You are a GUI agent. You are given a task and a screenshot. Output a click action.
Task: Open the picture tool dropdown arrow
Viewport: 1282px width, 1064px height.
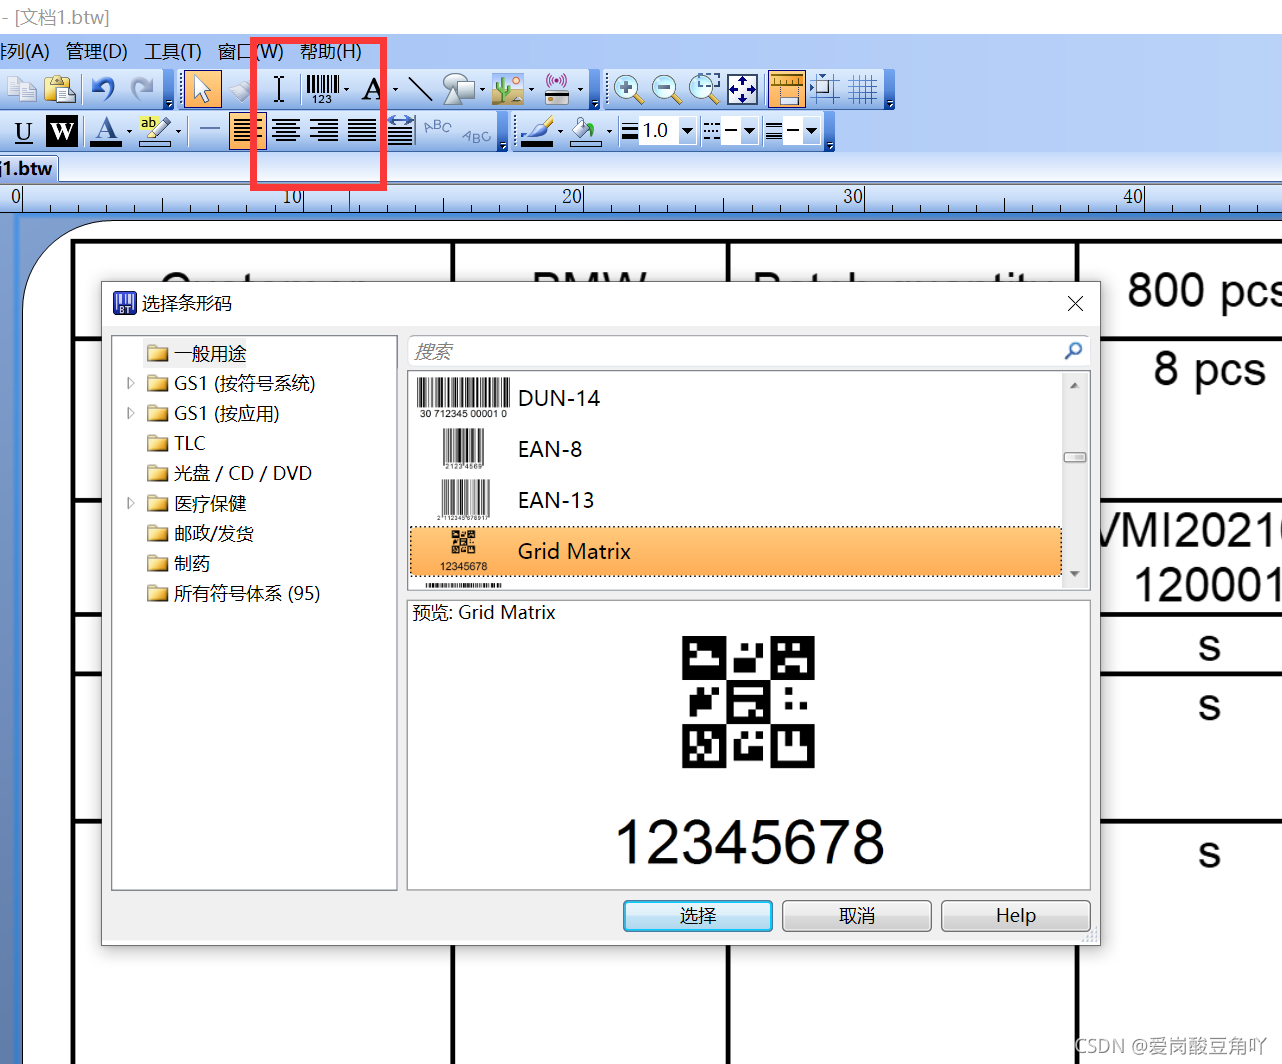pos(531,90)
